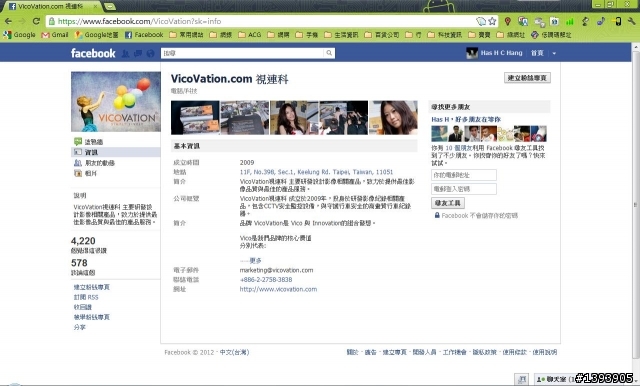
Task: Click the SSL padlock in address bar
Action: pyautogui.click(x=51, y=21)
